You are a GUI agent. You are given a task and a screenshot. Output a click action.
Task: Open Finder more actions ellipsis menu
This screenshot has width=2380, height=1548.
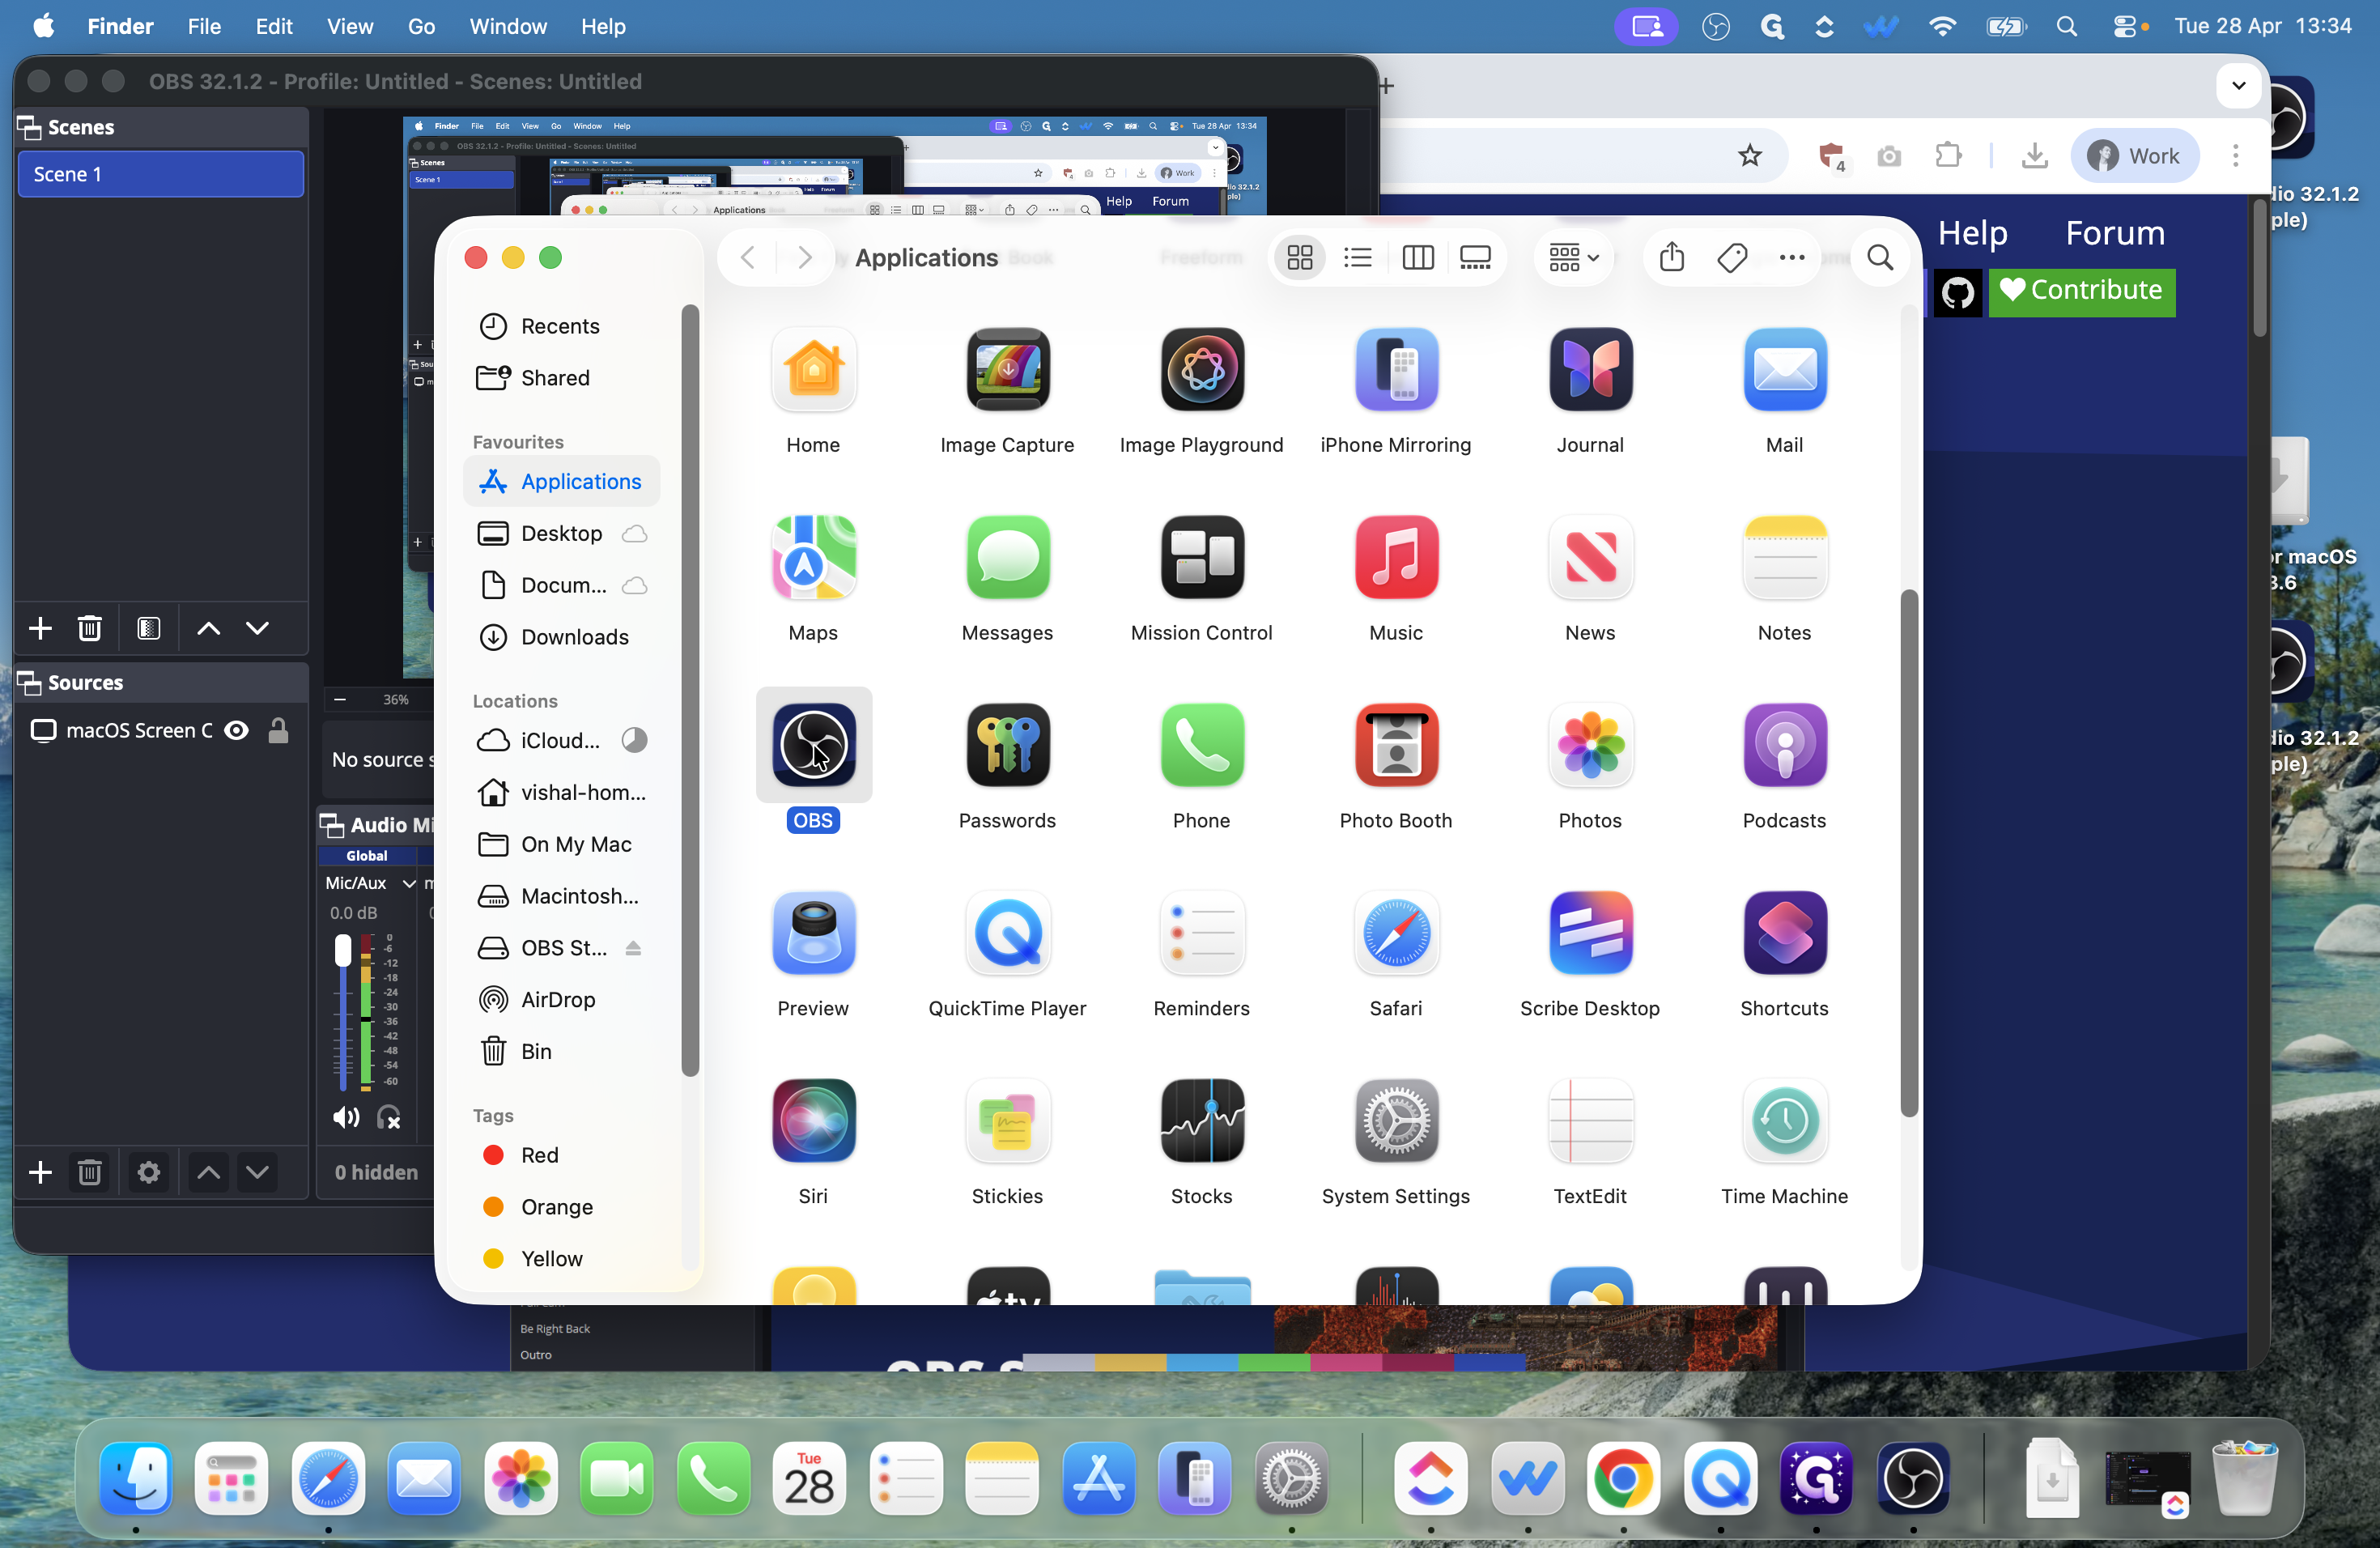click(x=1792, y=258)
